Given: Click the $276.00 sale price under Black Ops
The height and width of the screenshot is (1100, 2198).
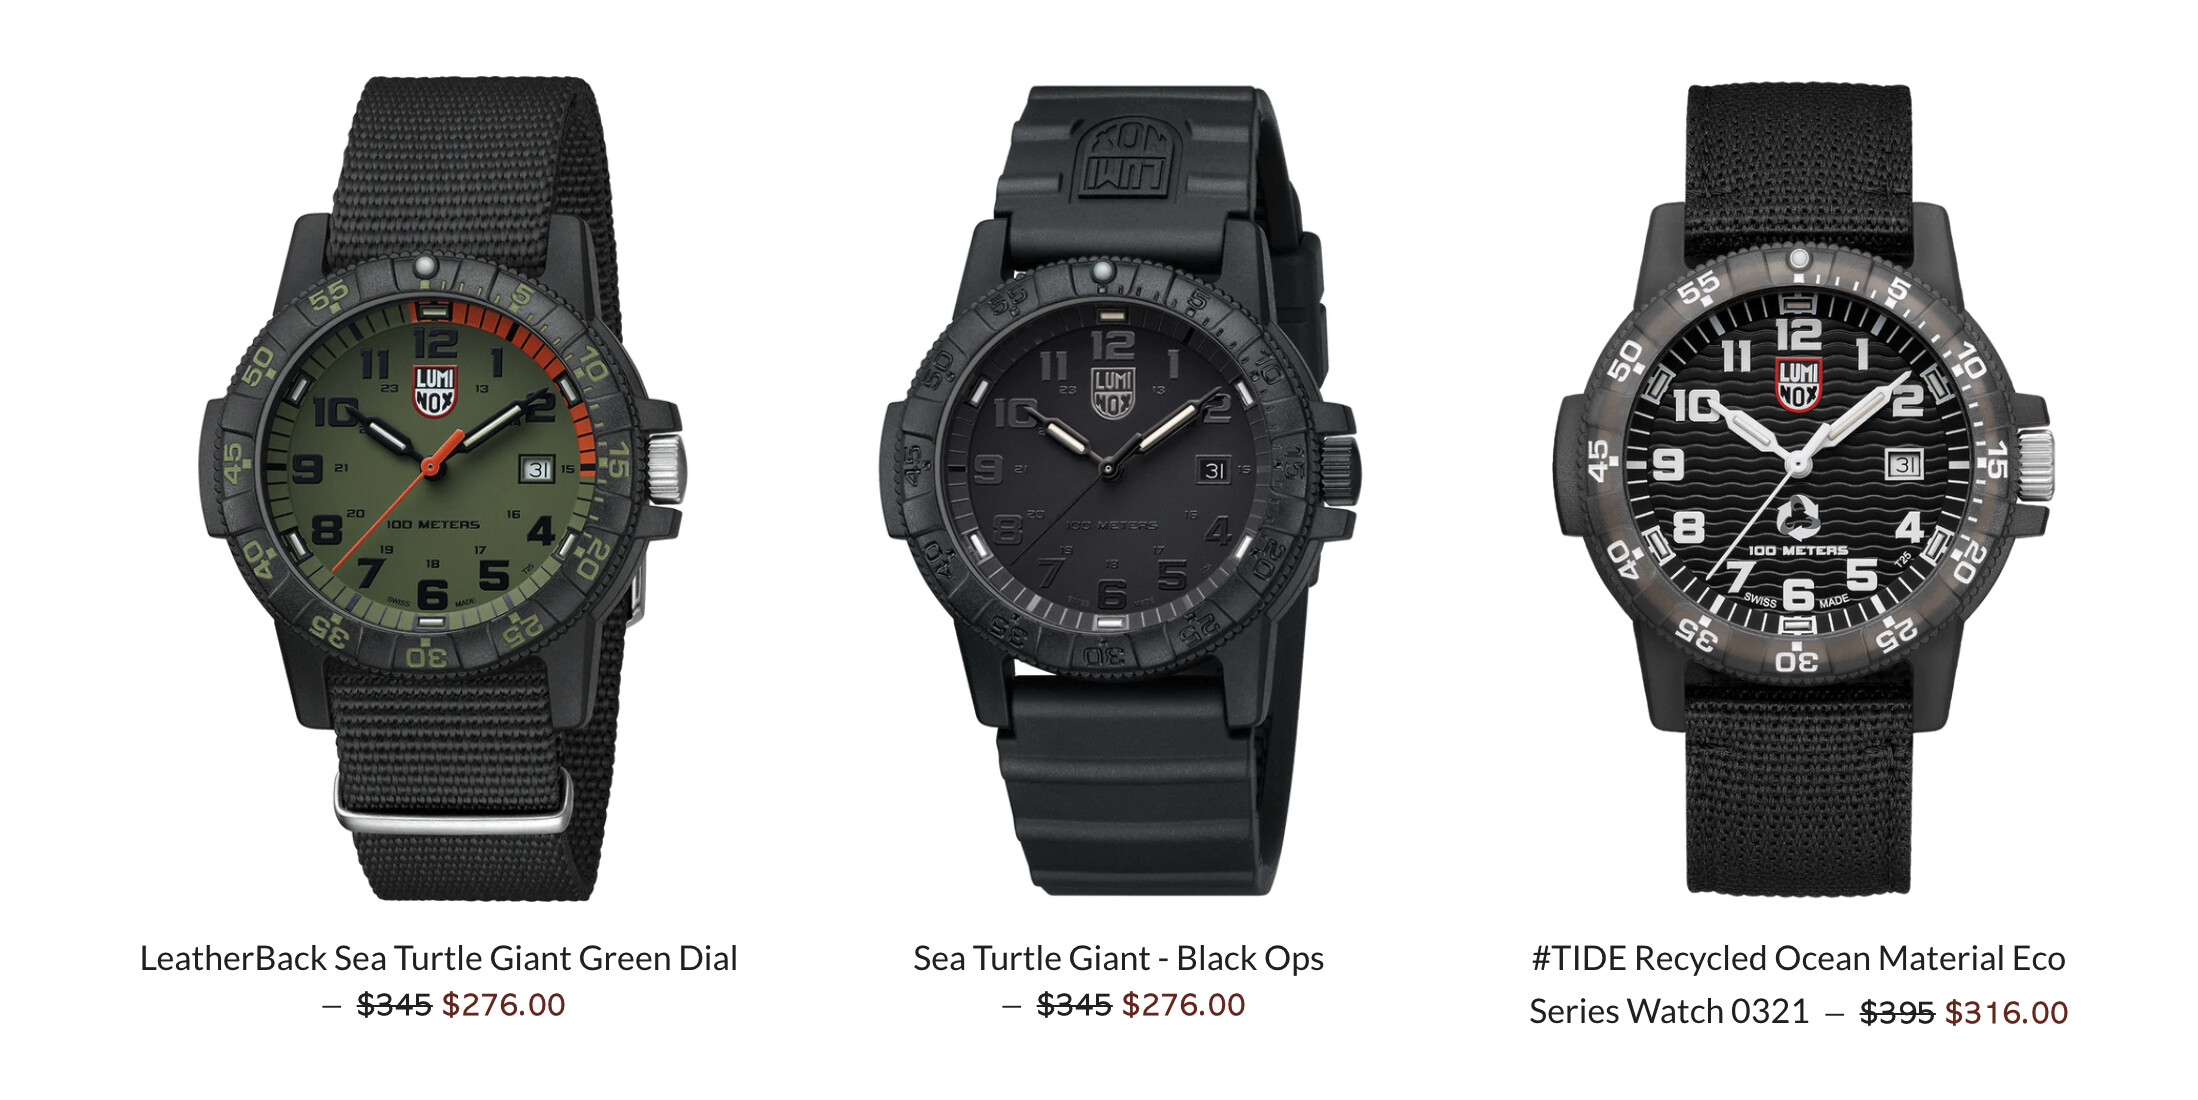Looking at the screenshot, I should point(1183,1004).
